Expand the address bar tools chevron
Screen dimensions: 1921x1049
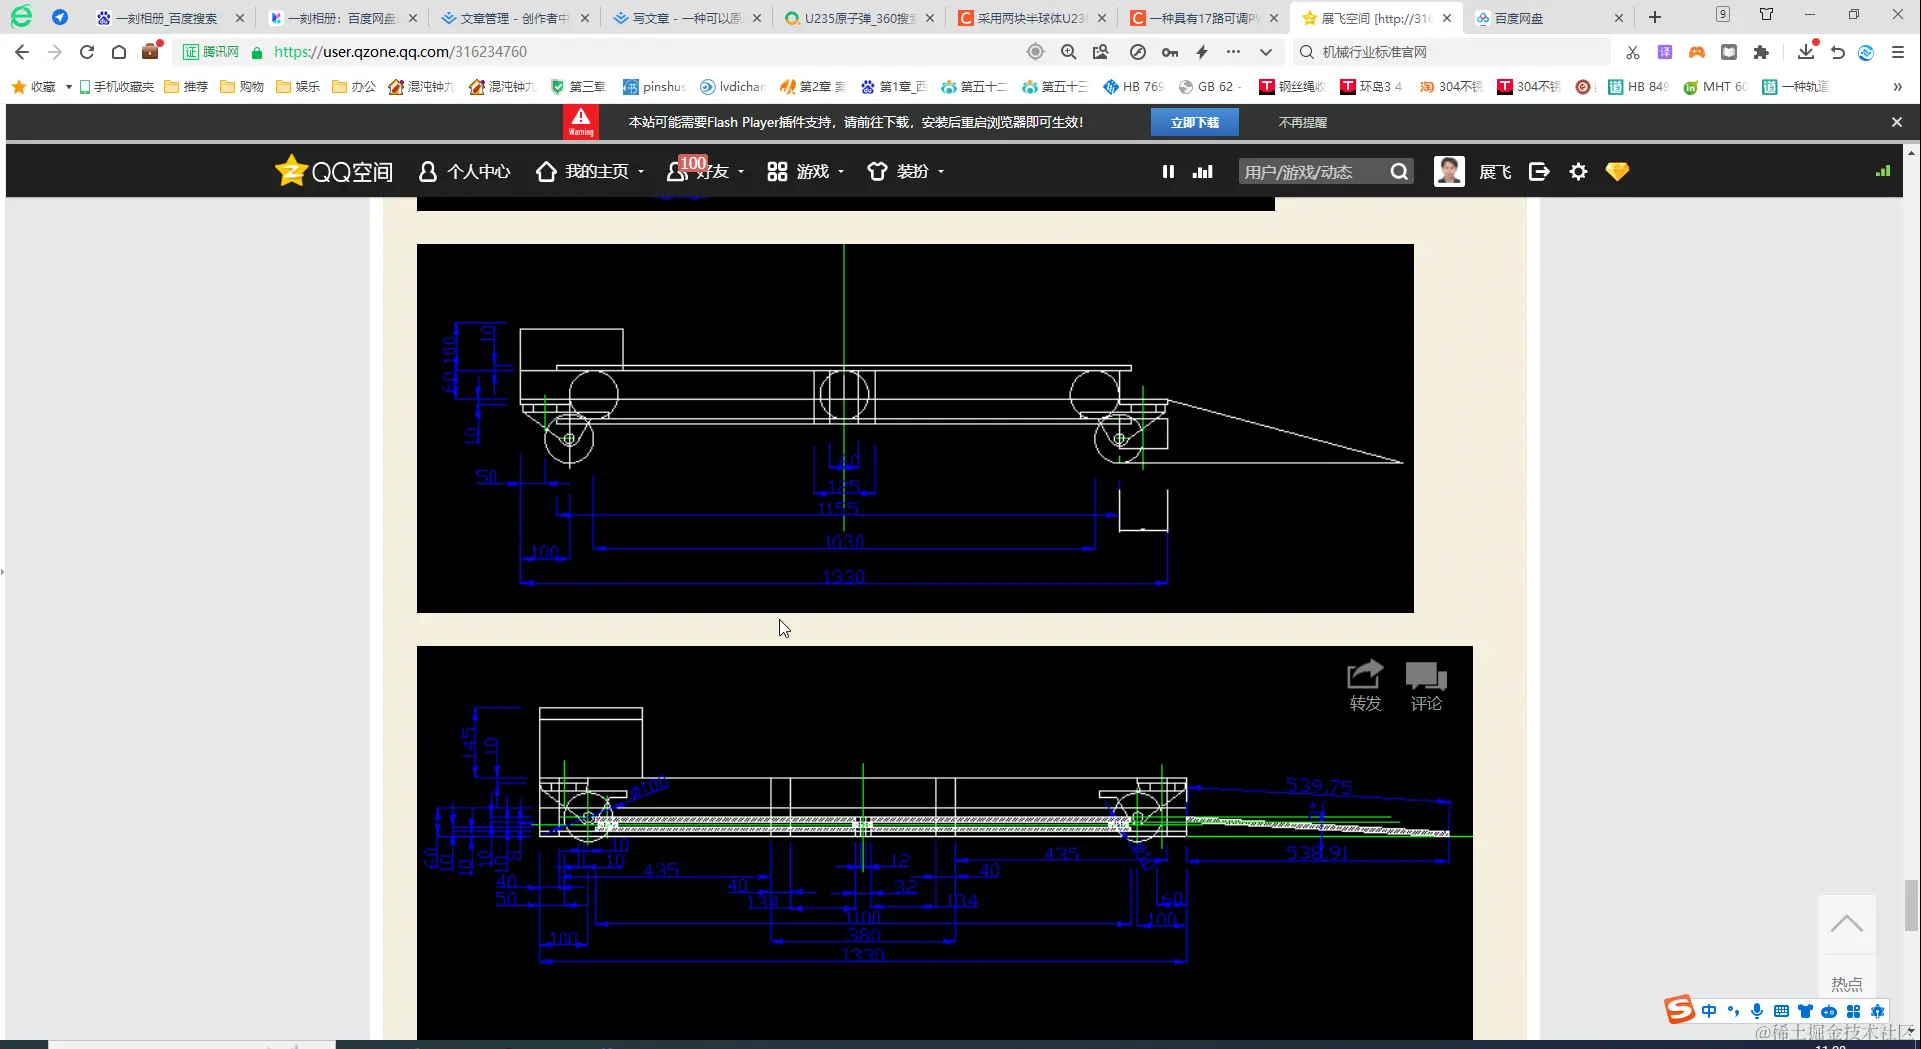point(1266,52)
